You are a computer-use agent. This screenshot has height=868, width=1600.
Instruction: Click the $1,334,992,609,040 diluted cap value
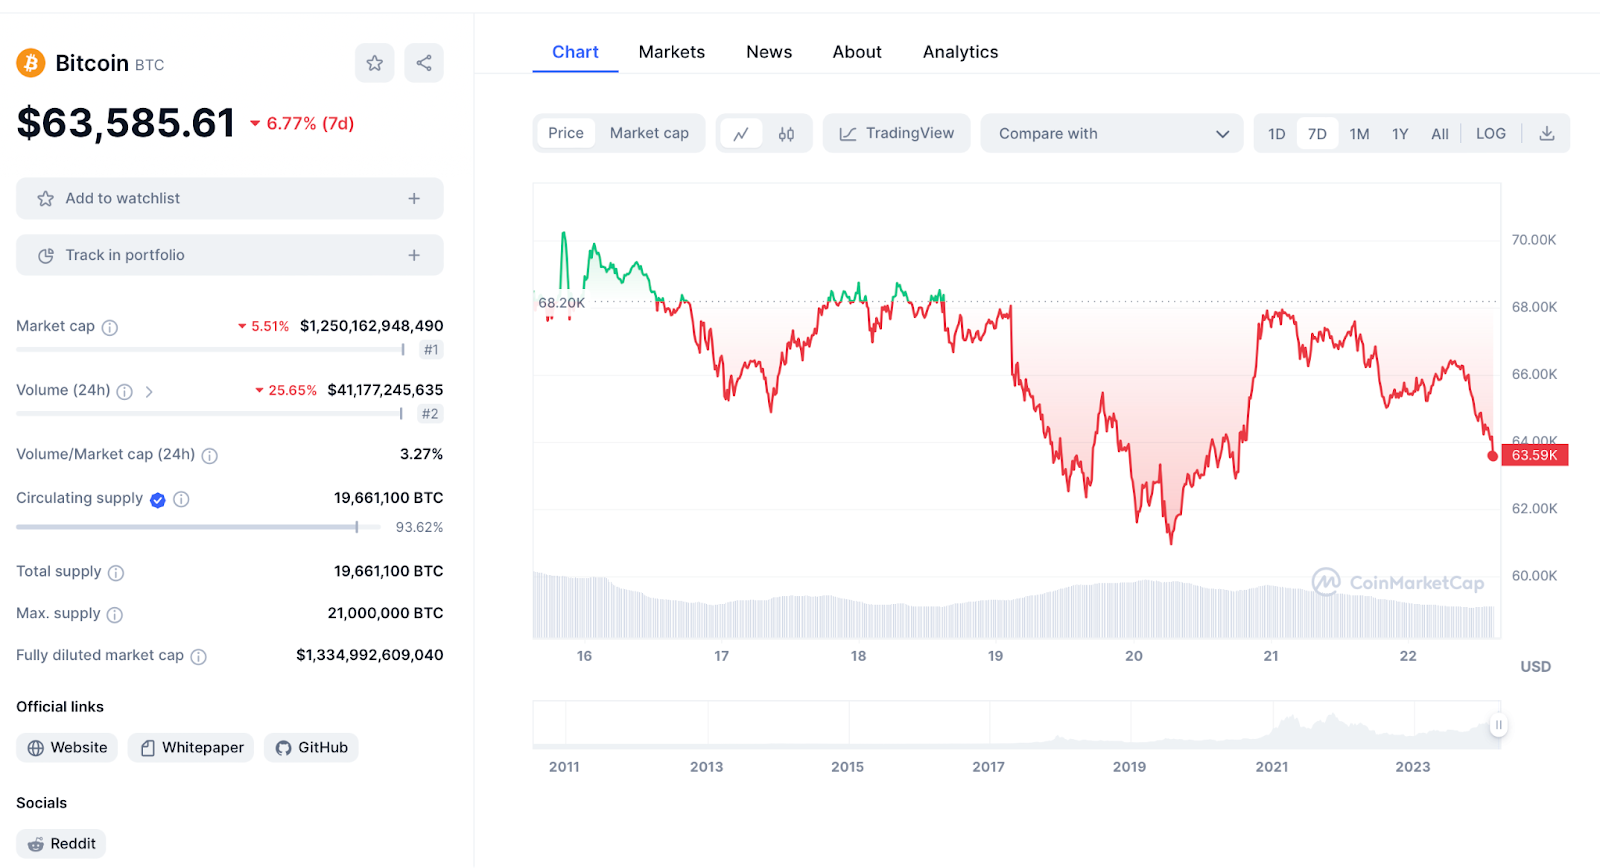369,655
